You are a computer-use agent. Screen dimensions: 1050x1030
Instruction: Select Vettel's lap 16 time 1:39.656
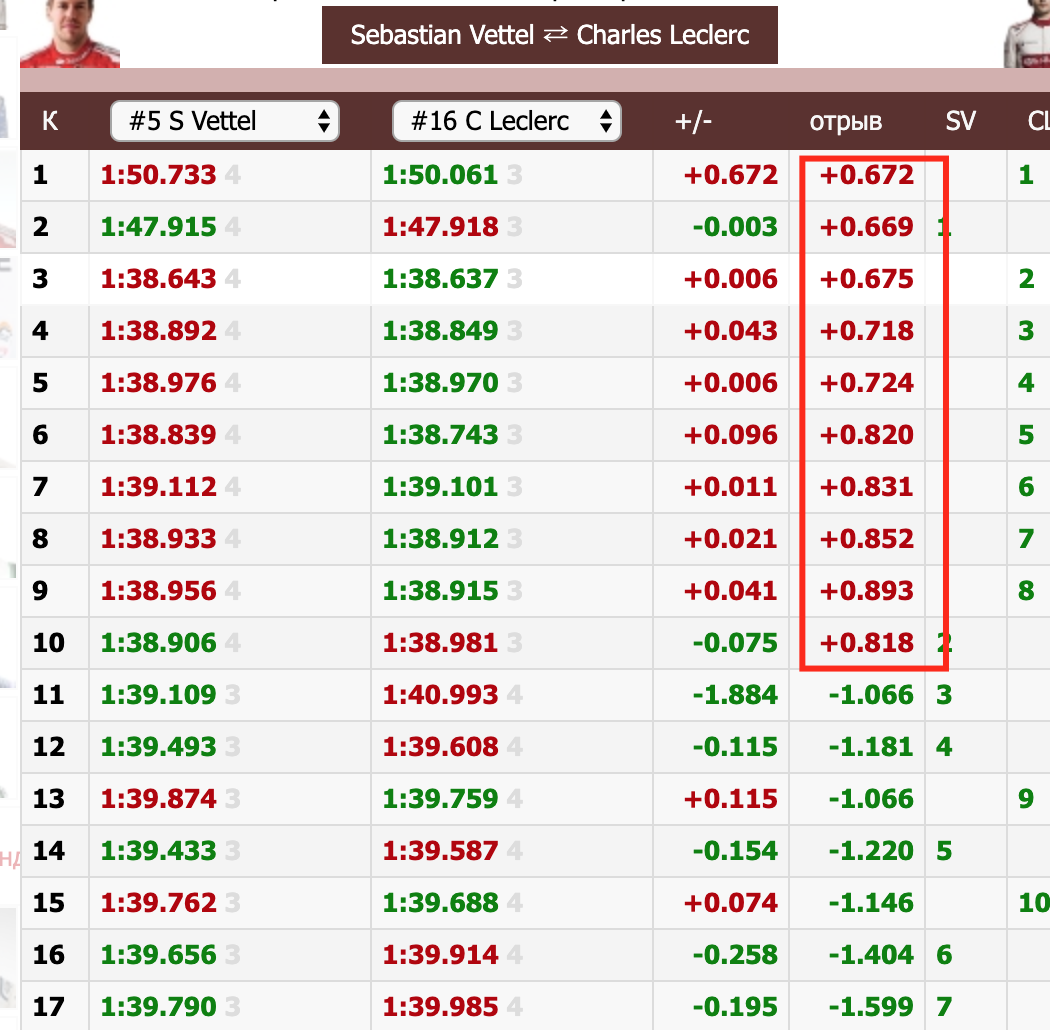159,955
